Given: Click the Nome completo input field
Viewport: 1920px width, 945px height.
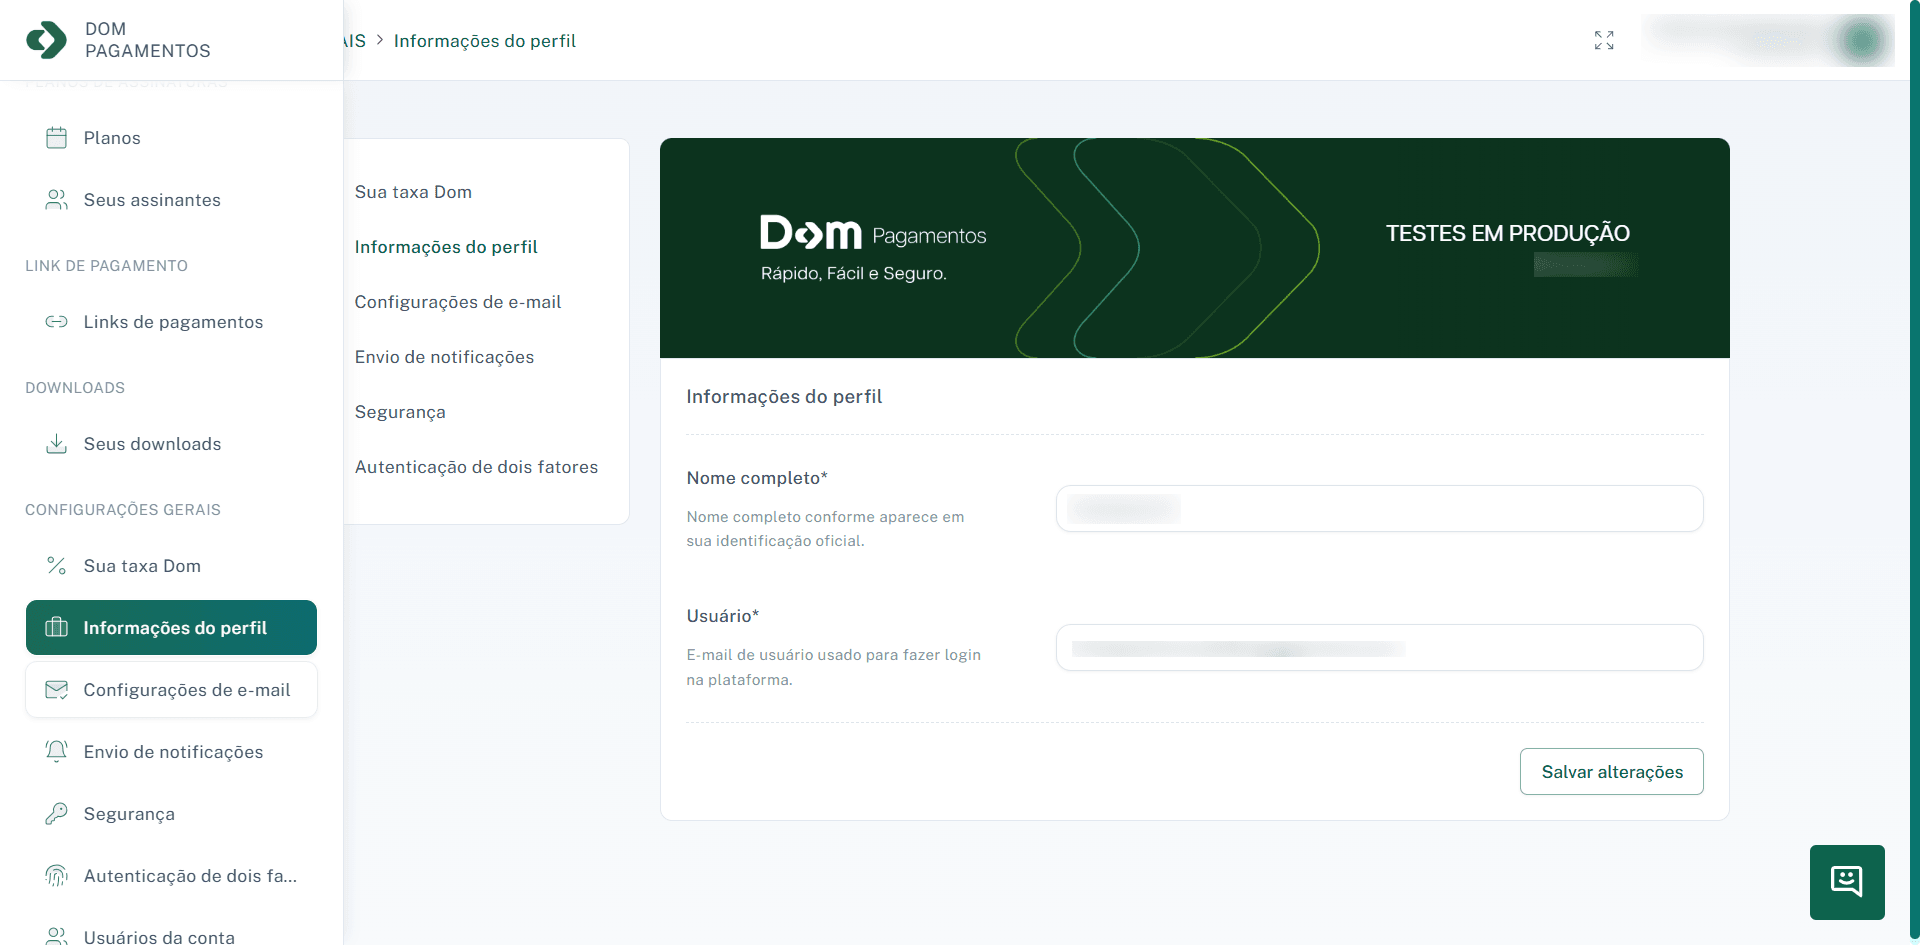Looking at the screenshot, I should point(1378,508).
